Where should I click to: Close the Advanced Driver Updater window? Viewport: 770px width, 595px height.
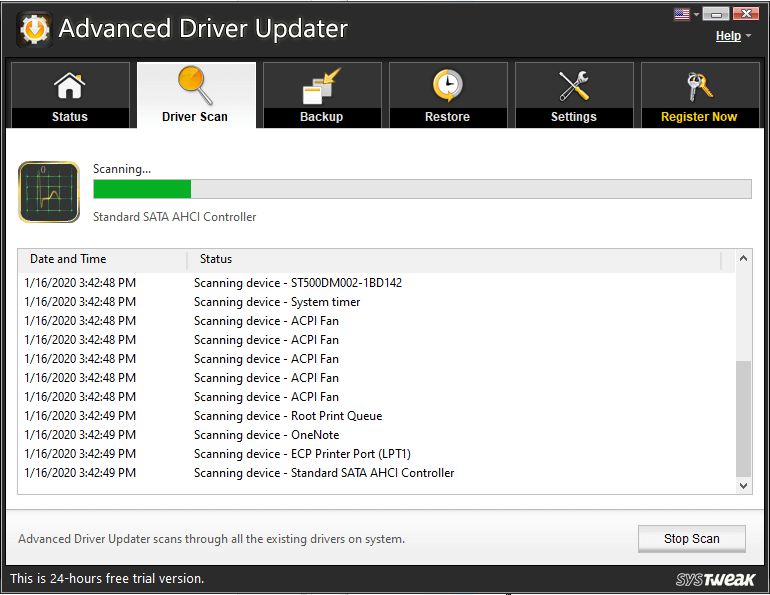coord(745,14)
